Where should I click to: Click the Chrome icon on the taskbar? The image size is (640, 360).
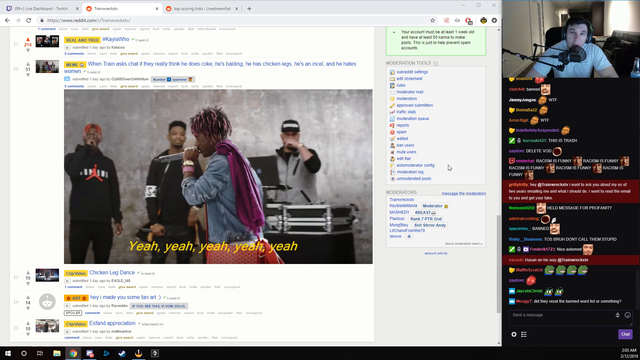tap(73, 353)
